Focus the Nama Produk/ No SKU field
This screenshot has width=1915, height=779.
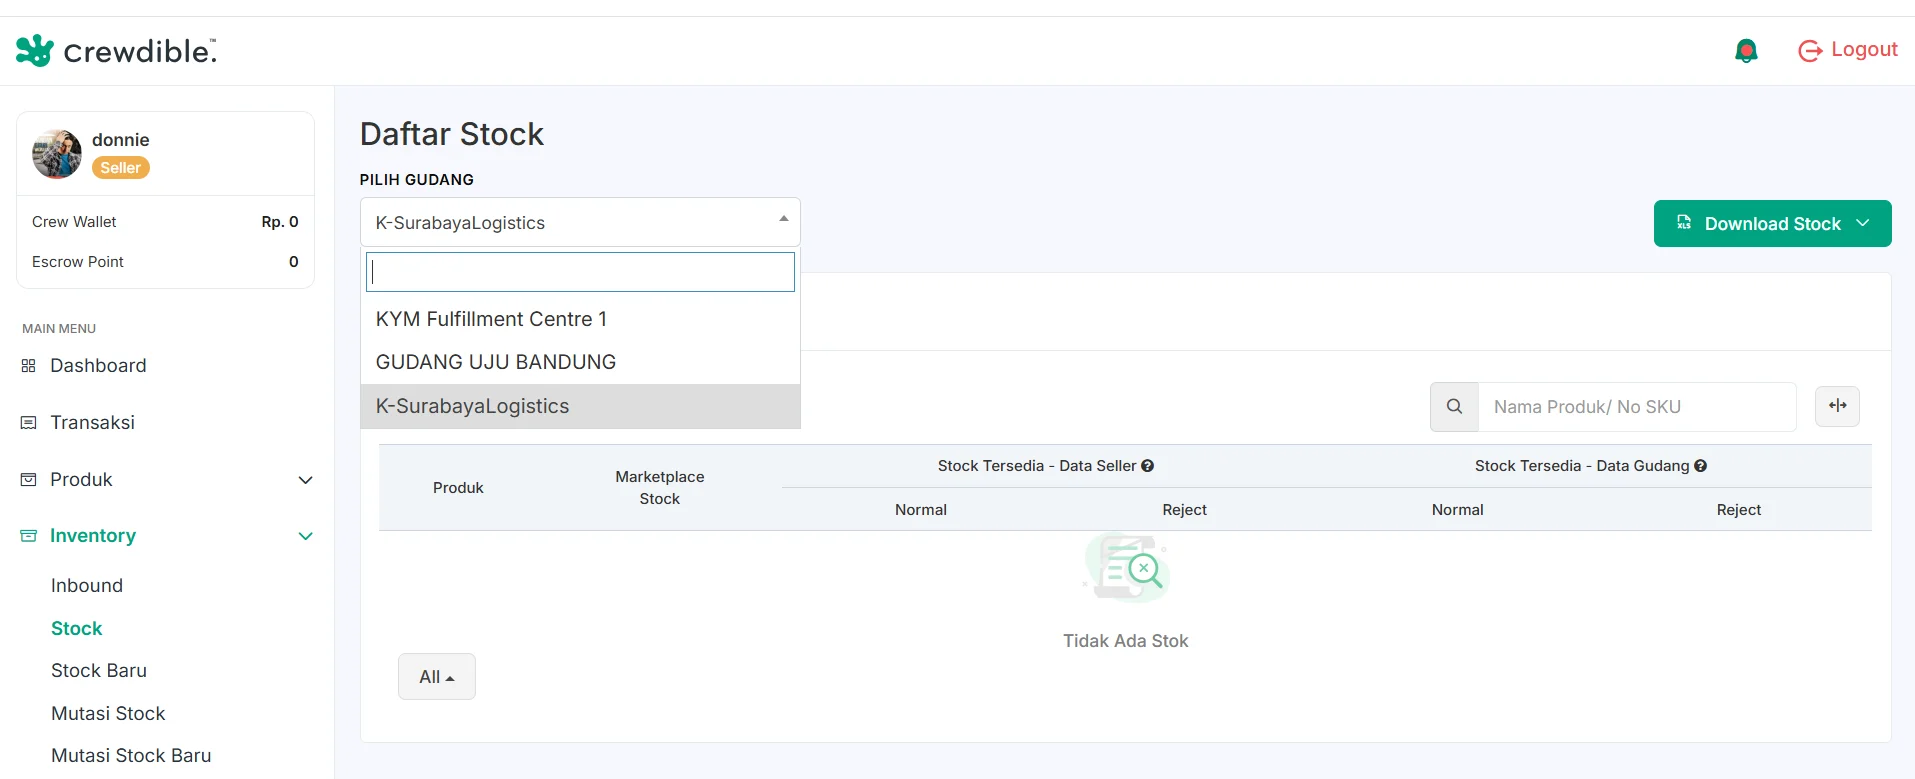(x=1637, y=407)
